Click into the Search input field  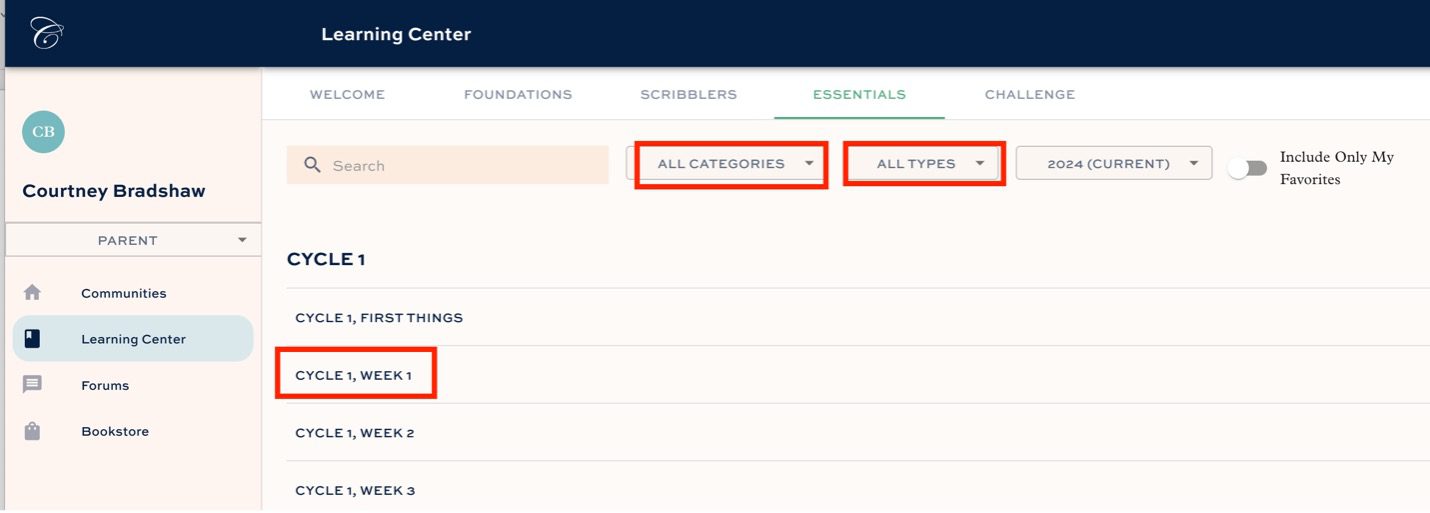pos(460,165)
